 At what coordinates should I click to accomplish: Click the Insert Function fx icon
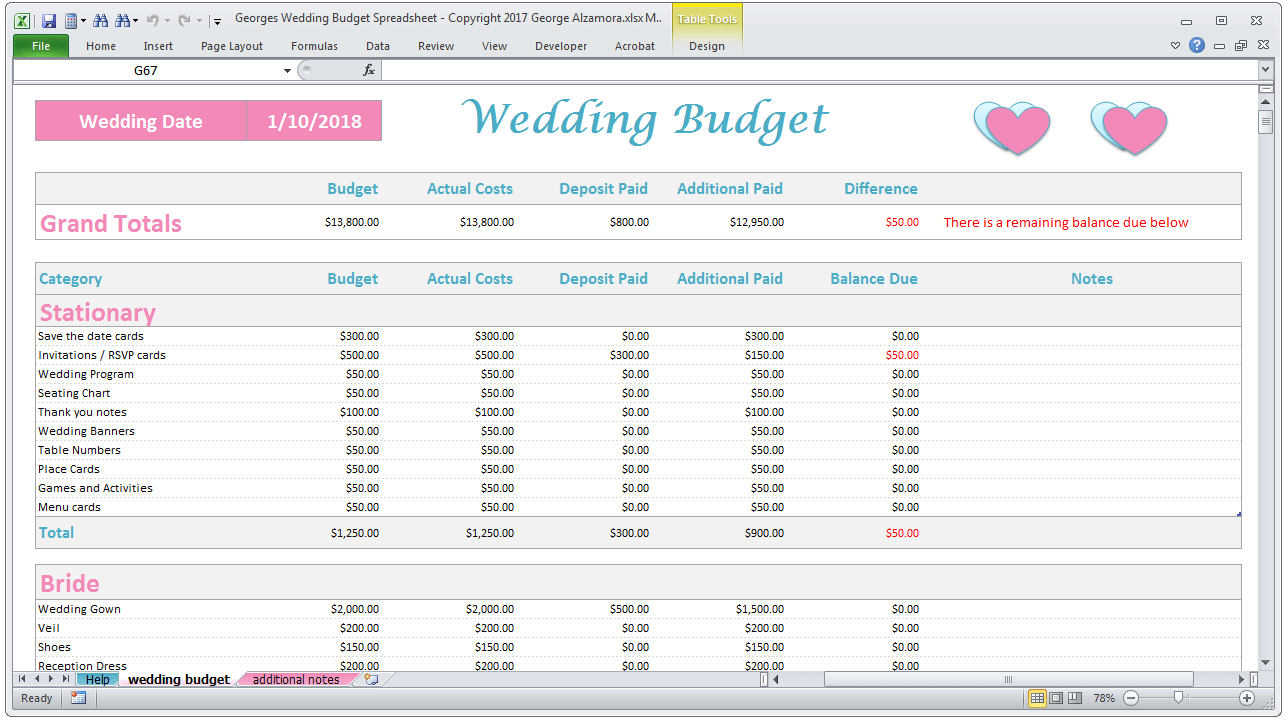pyautogui.click(x=369, y=70)
